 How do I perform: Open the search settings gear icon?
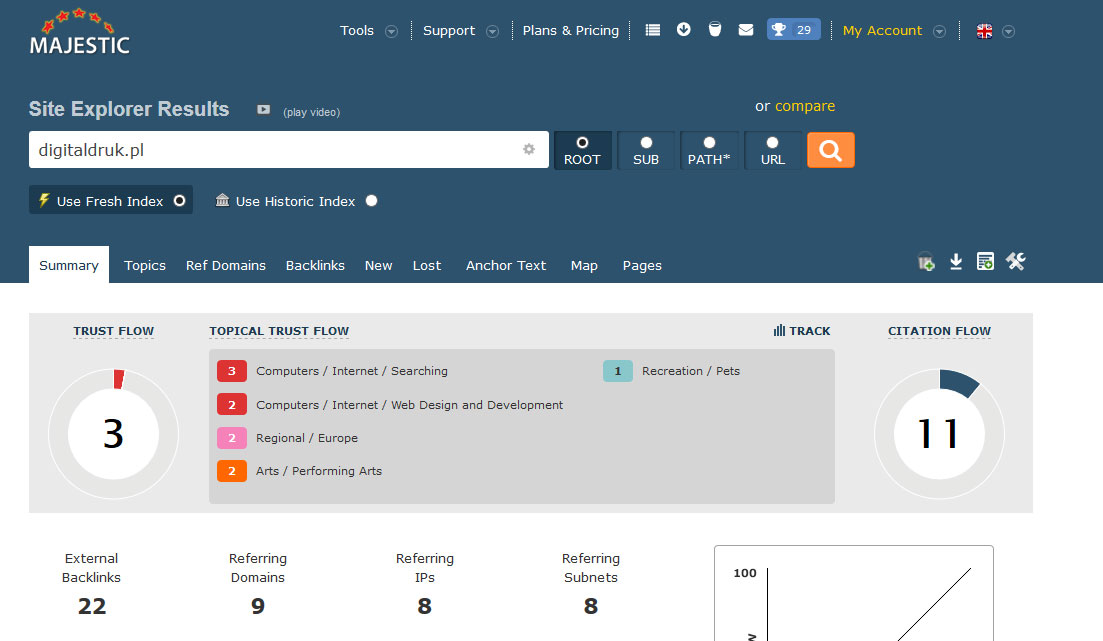pyautogui.click(x=529, y=149)
